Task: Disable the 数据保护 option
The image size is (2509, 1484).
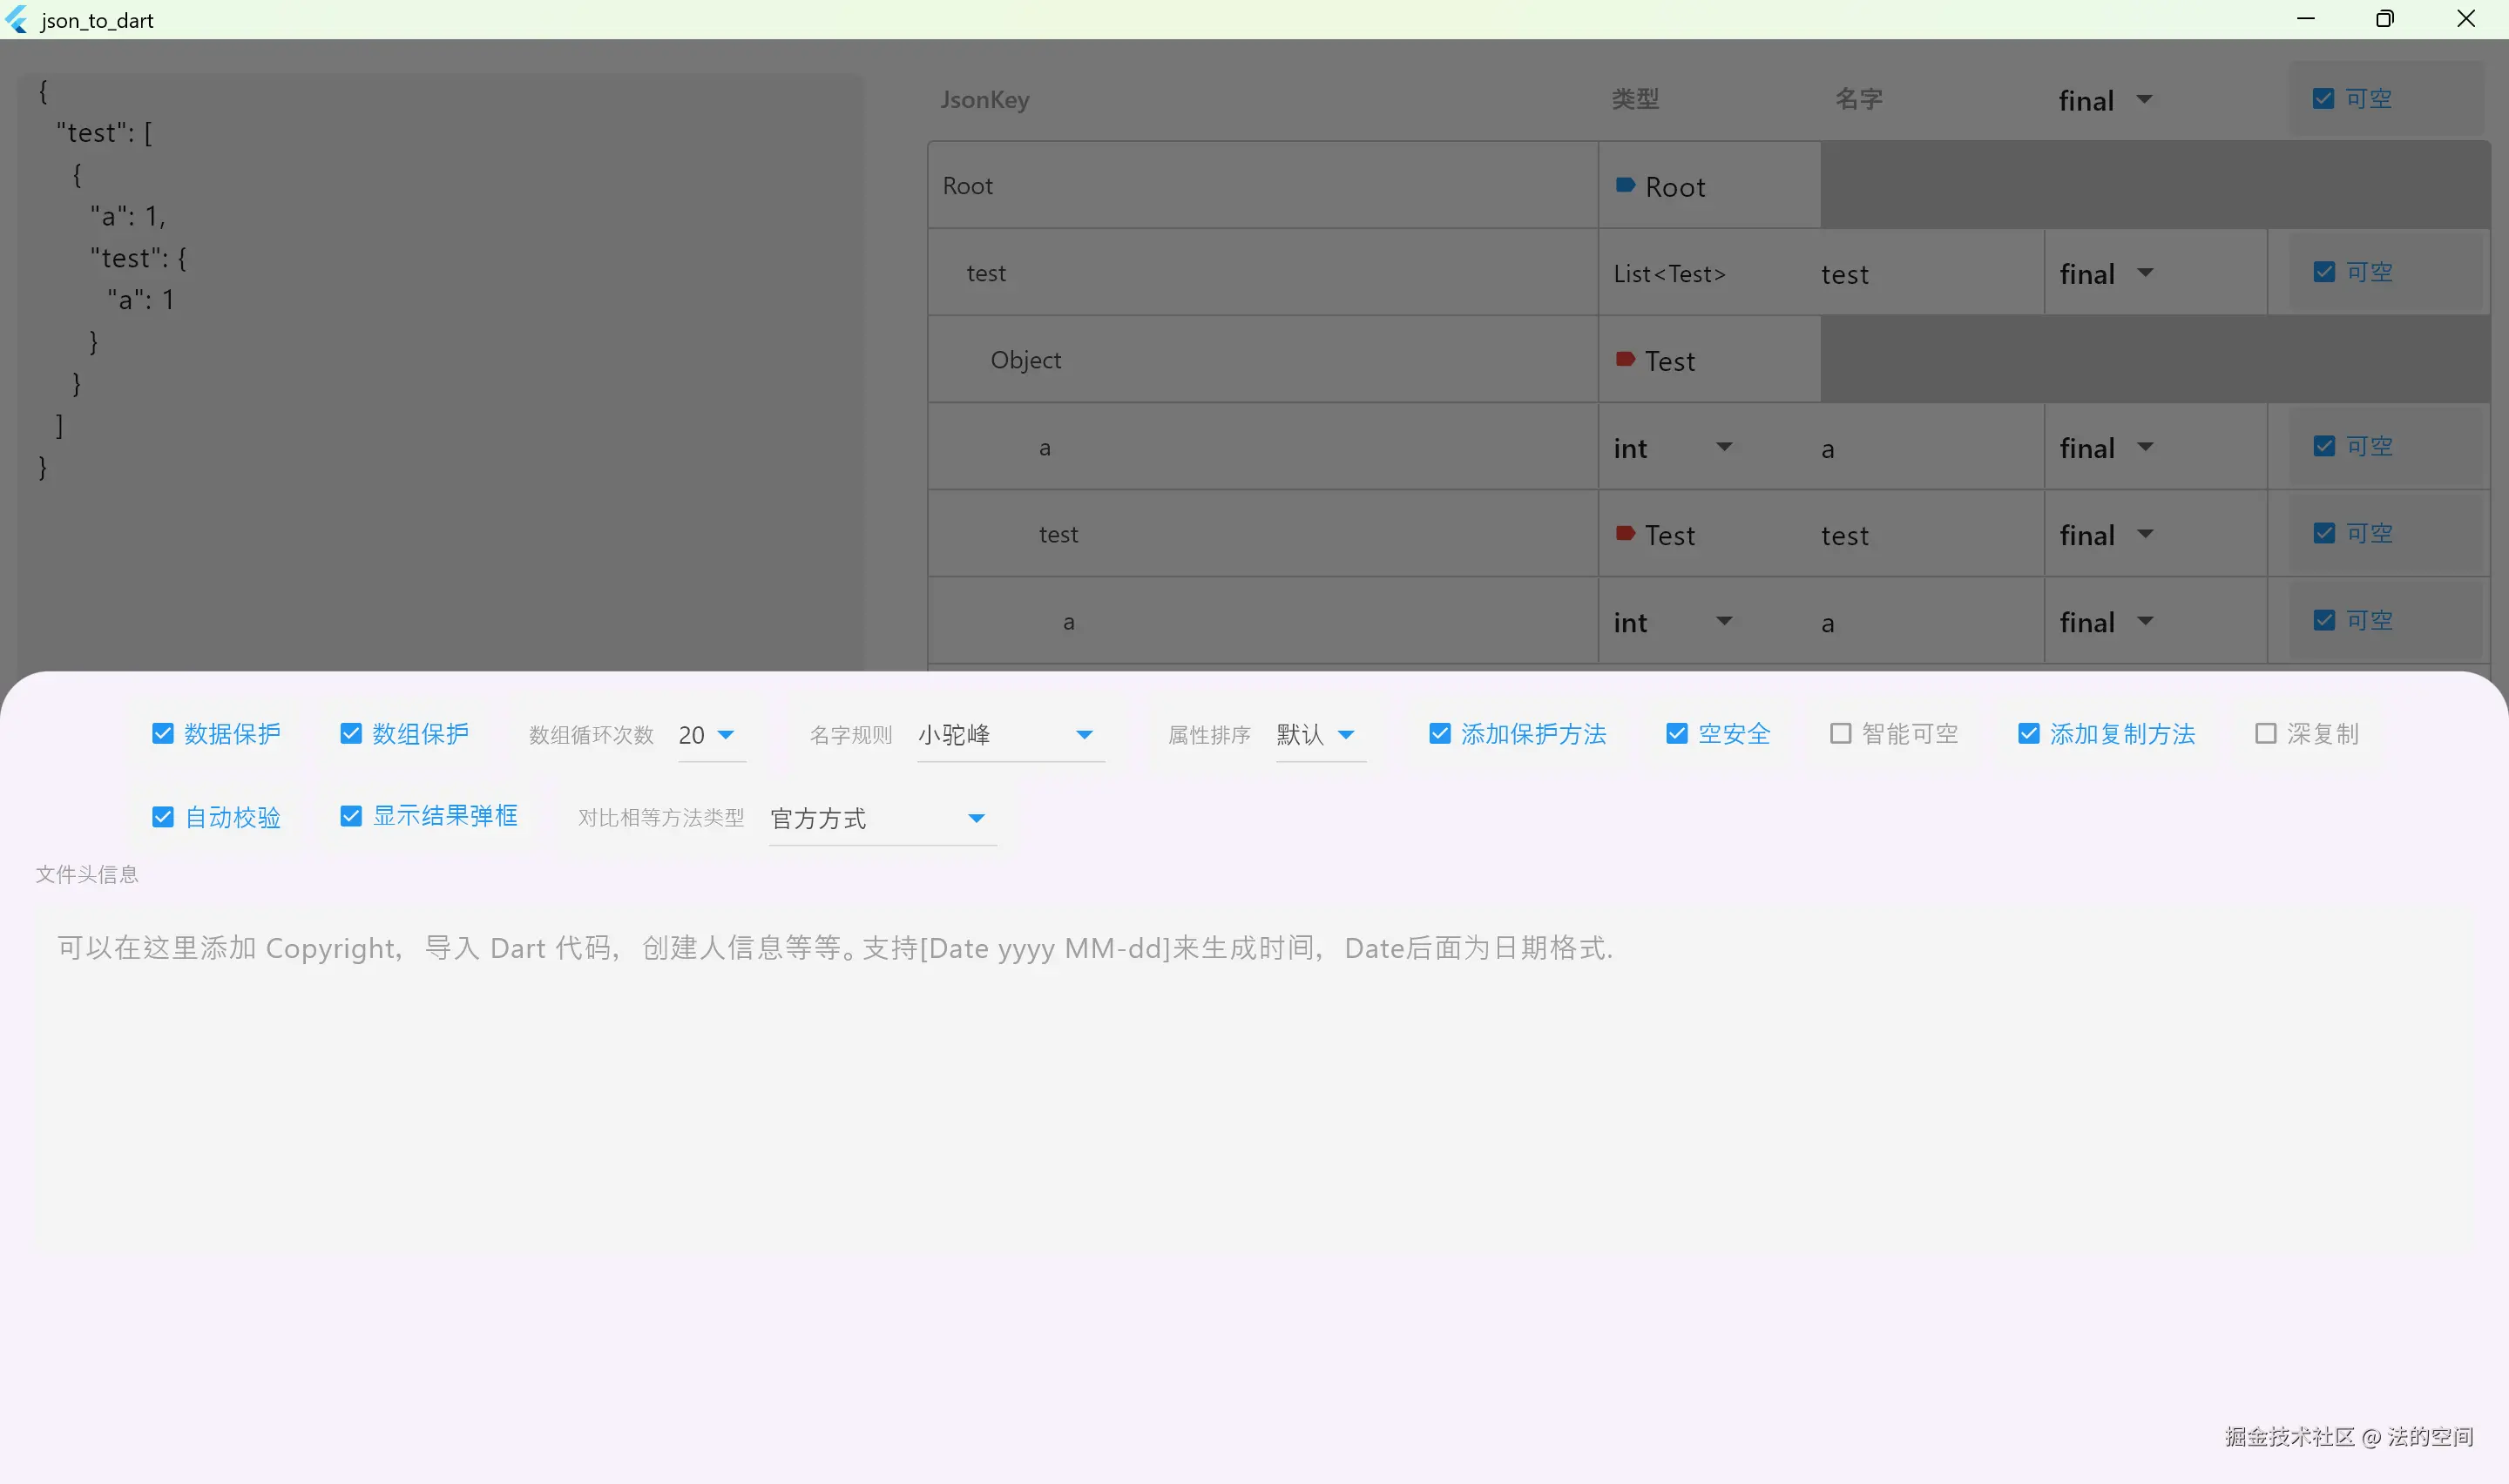Action: click(x=163, y=733)
